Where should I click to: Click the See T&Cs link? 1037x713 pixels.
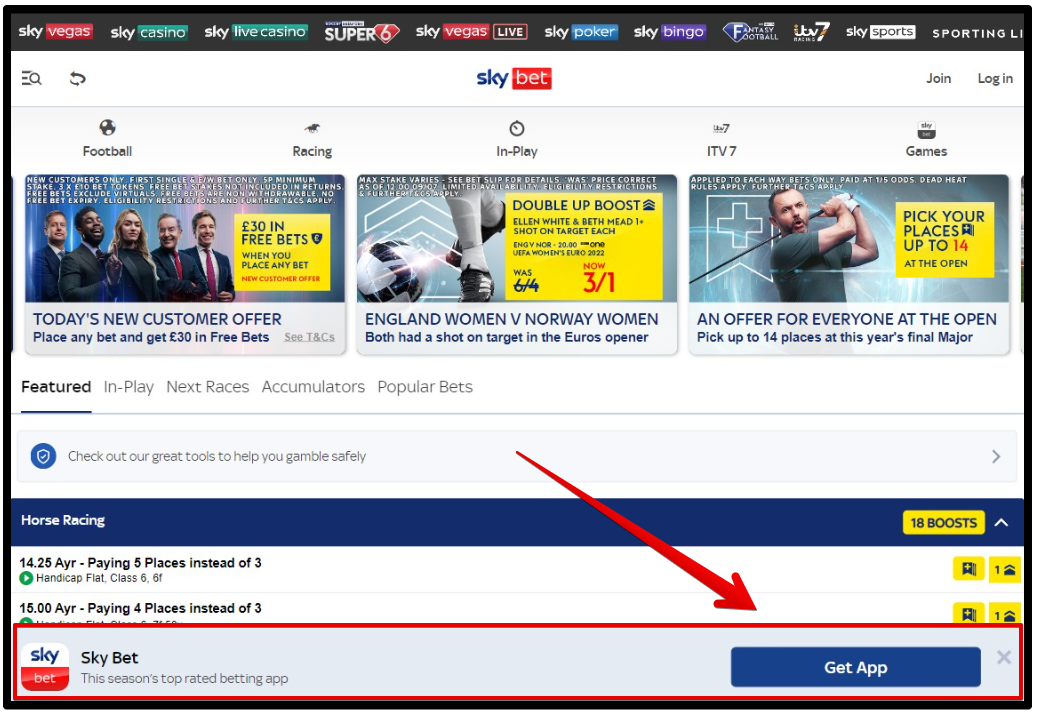tap(310, 337)
